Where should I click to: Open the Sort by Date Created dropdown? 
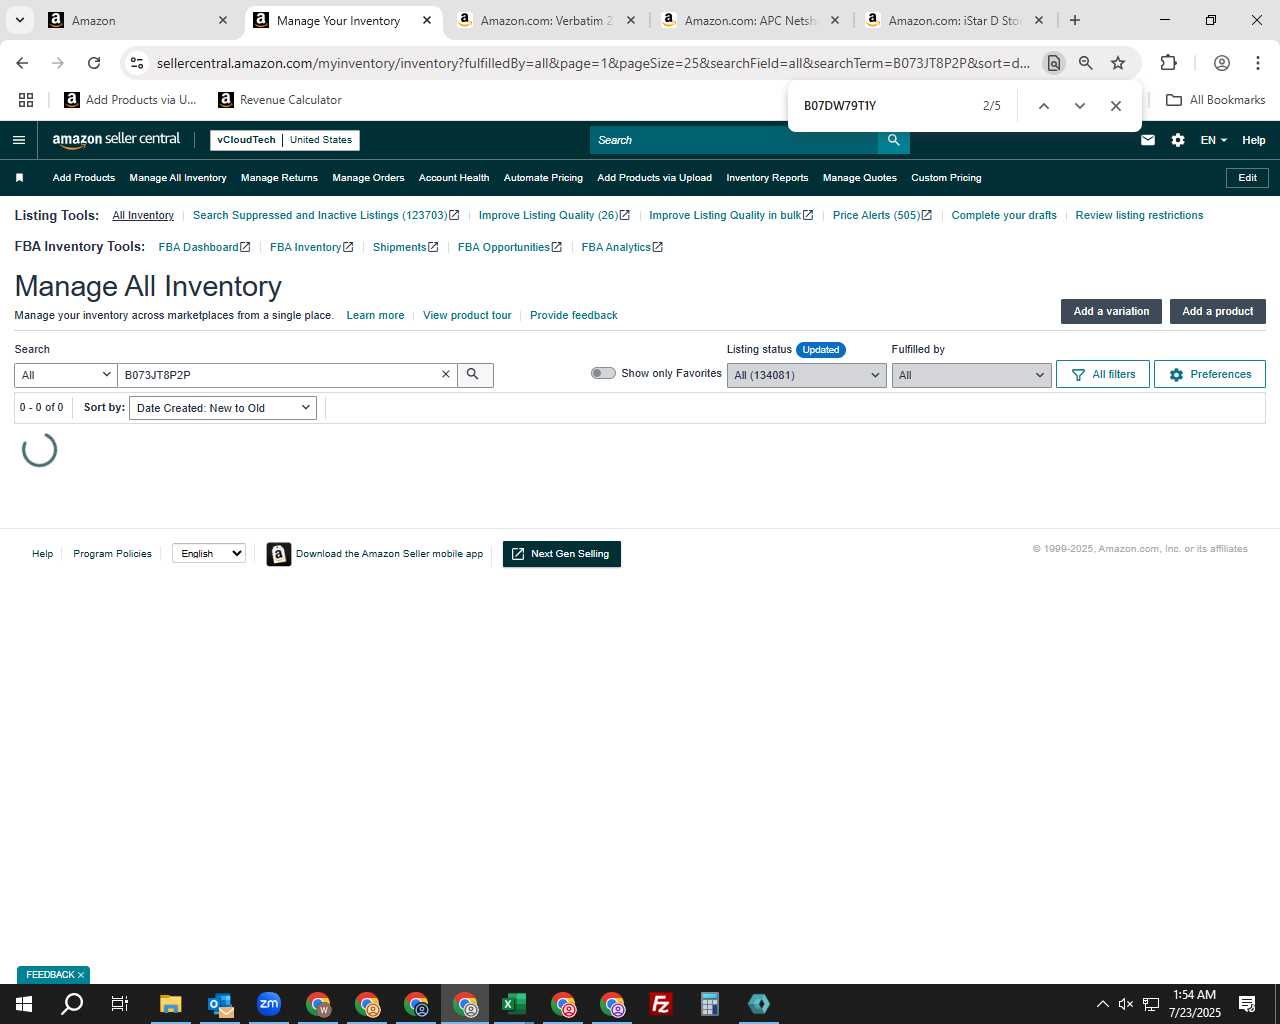pyautogui.click(x=223, y=408)
